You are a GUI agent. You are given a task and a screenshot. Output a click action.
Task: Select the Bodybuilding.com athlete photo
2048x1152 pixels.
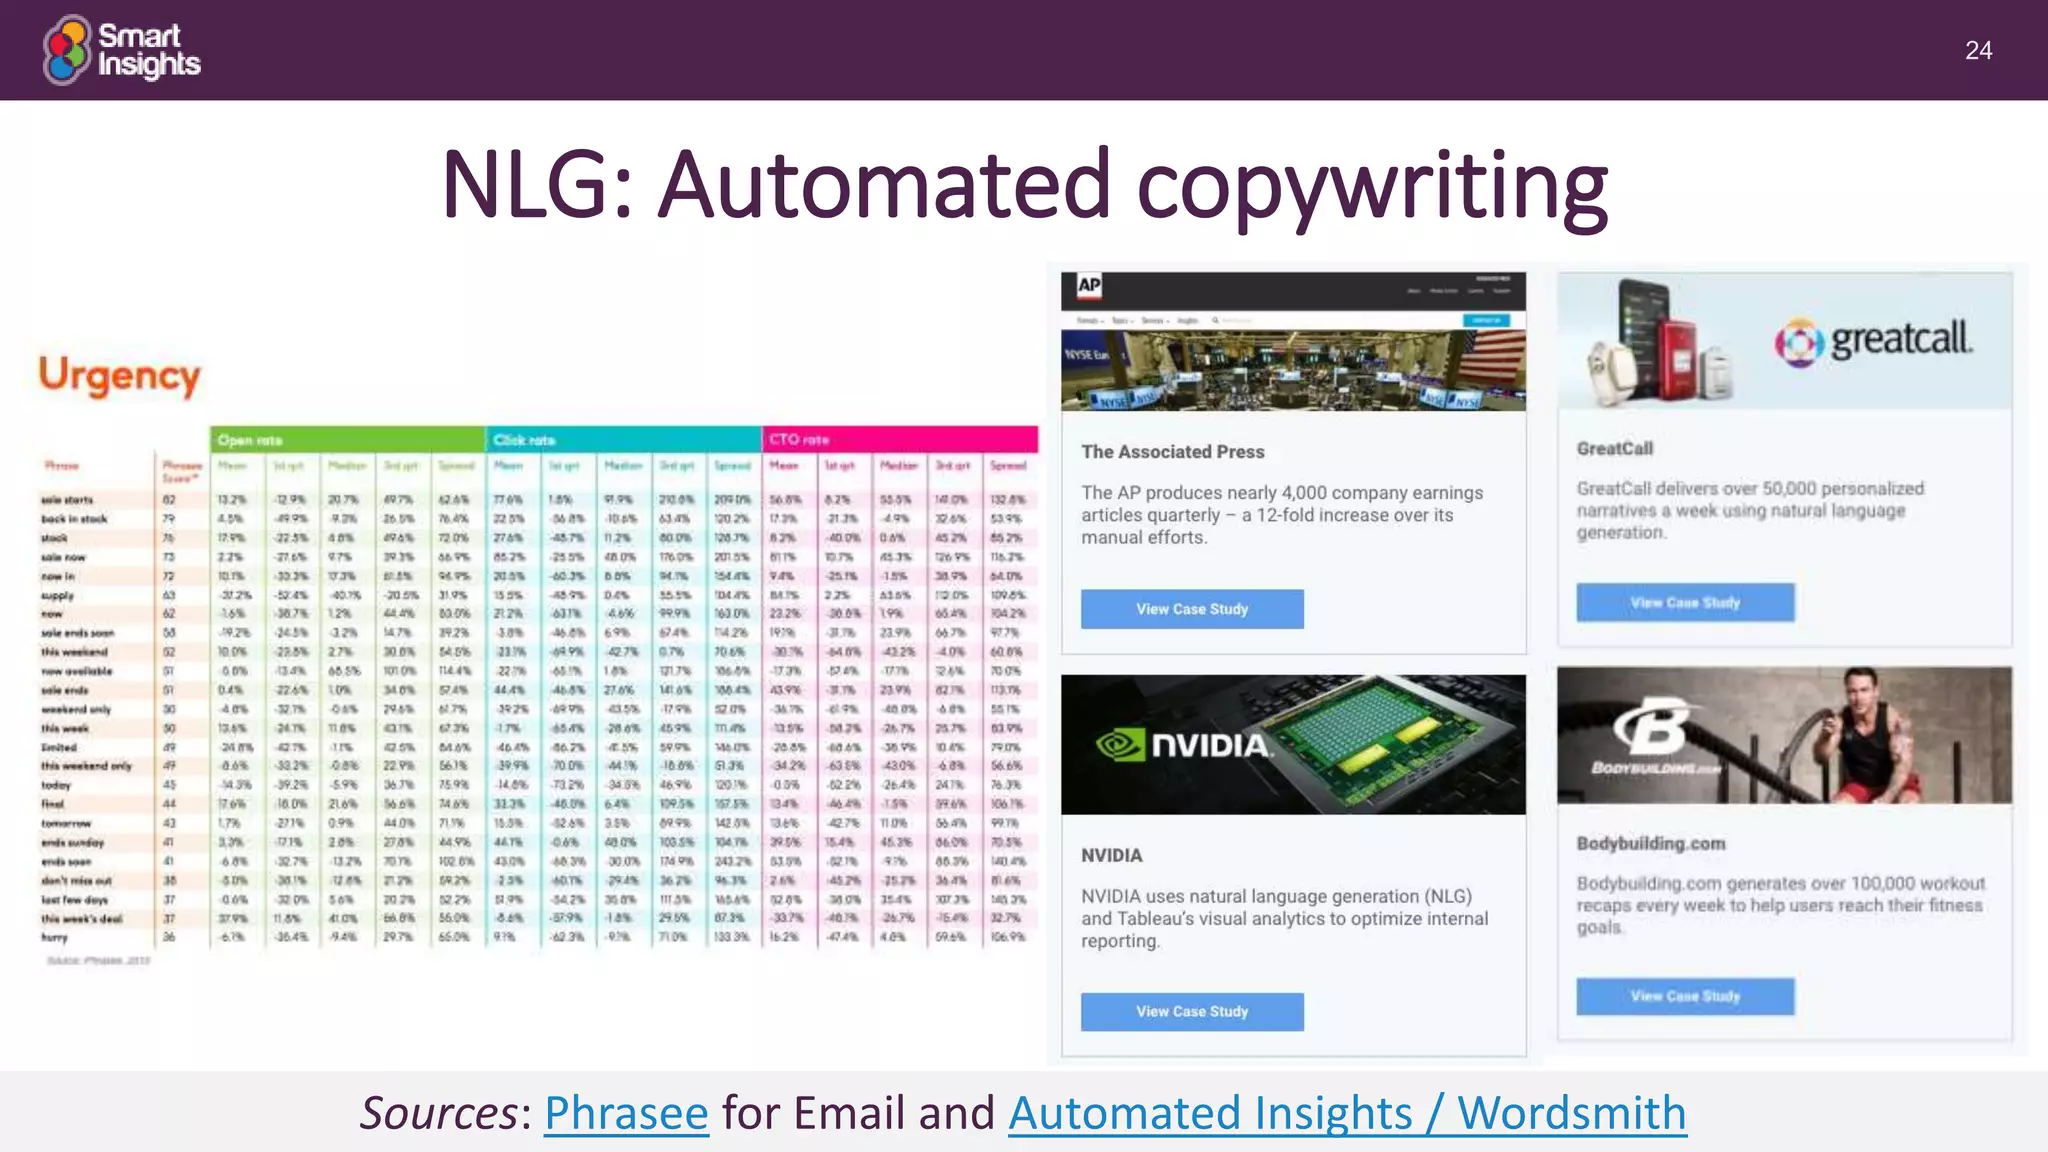pyautogui.click(x=1784, y=736)
